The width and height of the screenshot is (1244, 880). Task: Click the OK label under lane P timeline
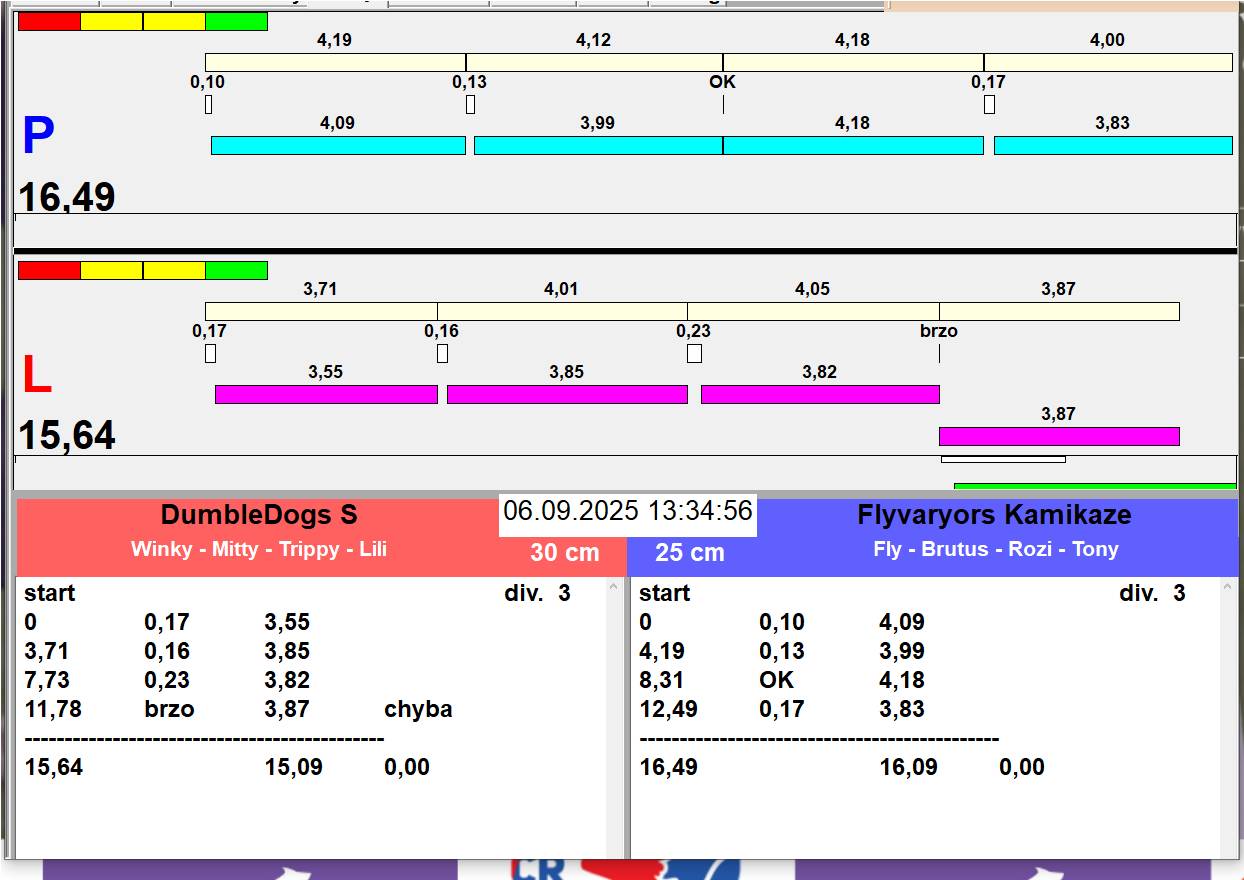(722, 82)
